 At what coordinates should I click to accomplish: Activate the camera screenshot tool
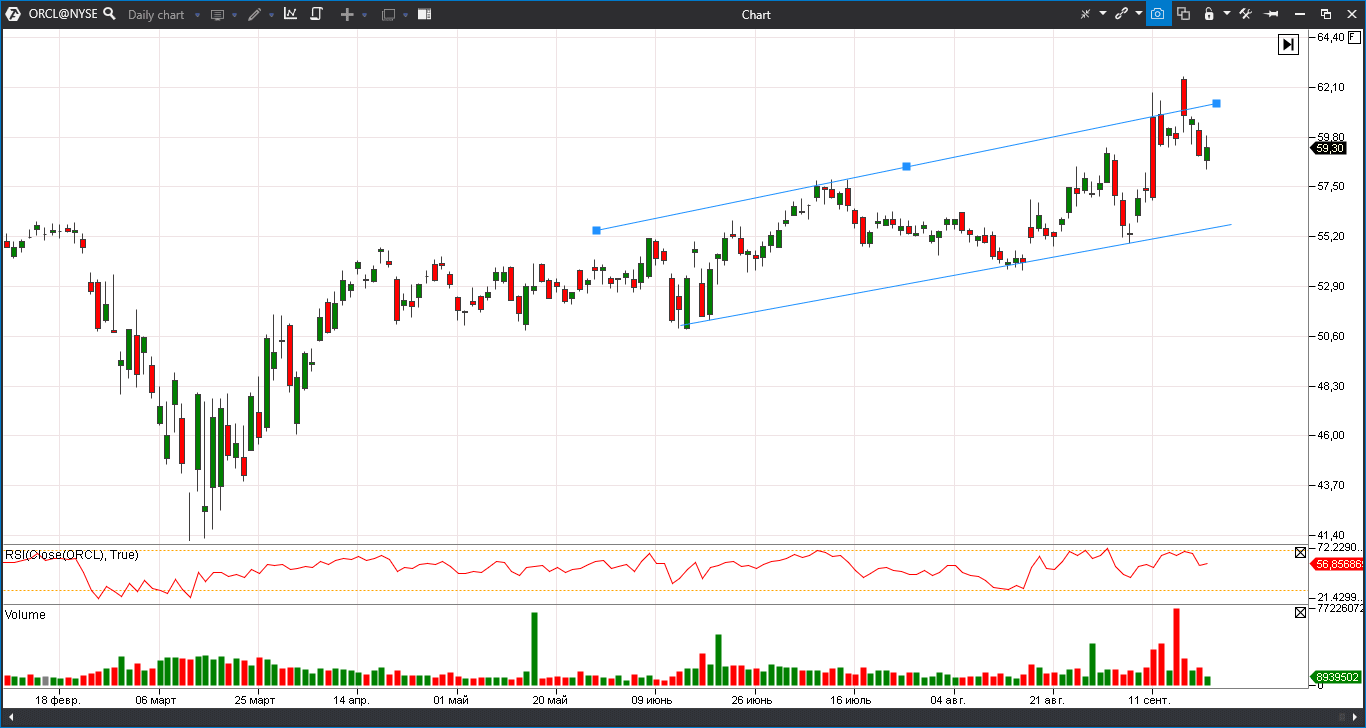pyautogui.click(x=1158, y=14)
